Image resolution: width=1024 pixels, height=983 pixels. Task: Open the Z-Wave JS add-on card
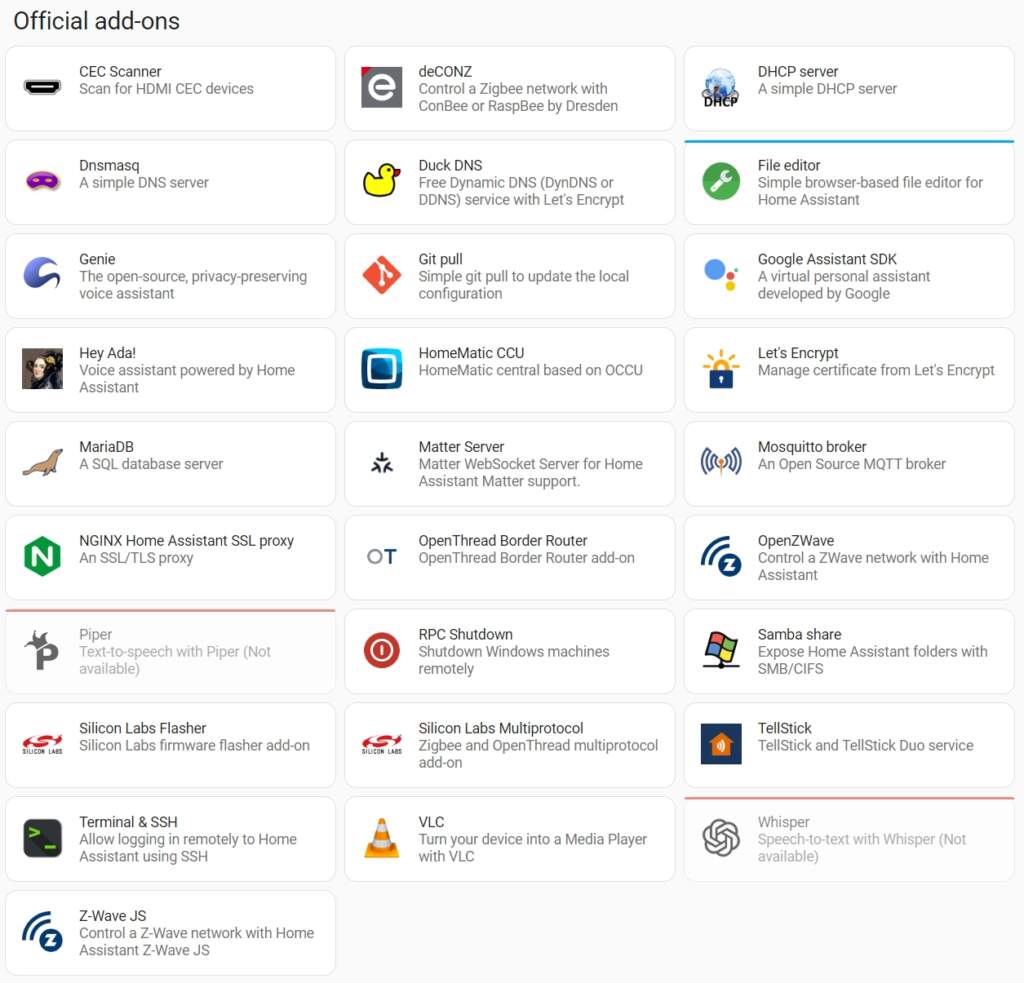pos(170,932)
